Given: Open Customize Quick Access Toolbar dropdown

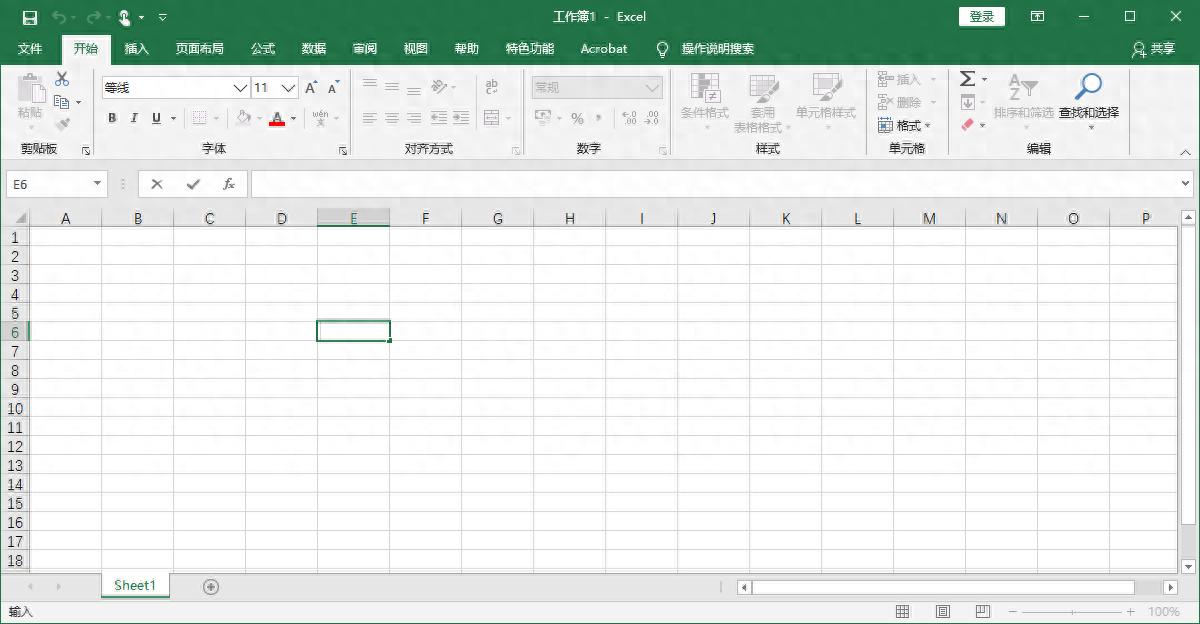Looking at the screenshot, I should pyautogui.click(x=163, y=17).
